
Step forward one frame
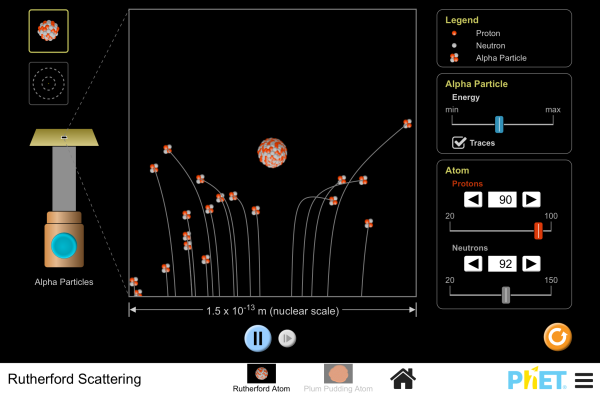pyautogui.click(x=287, y=339)
